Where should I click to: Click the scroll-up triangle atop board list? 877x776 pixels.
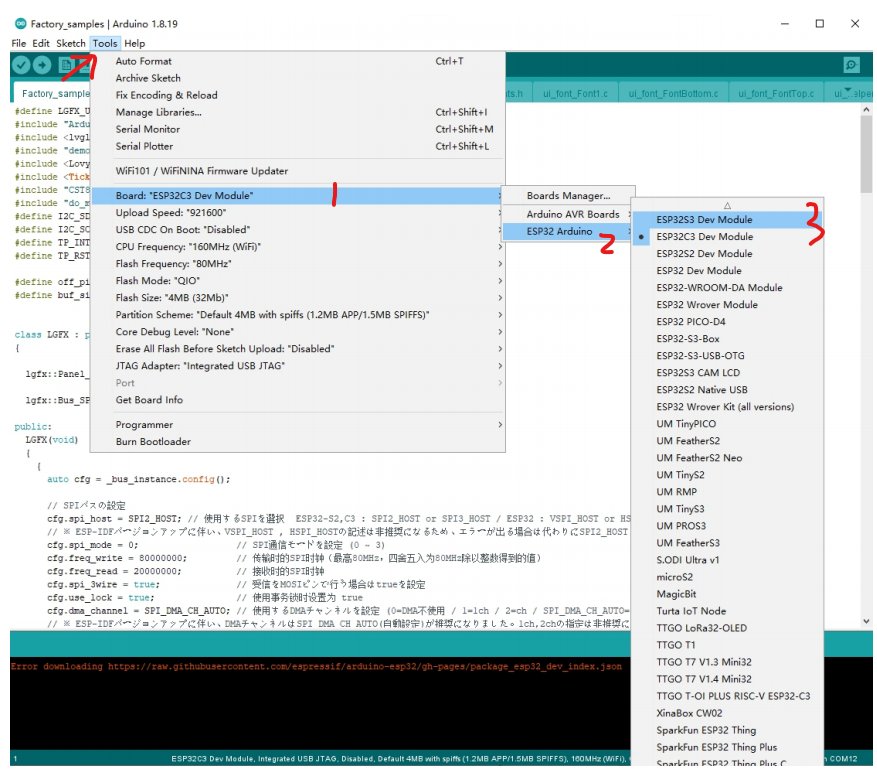[727, 204]
